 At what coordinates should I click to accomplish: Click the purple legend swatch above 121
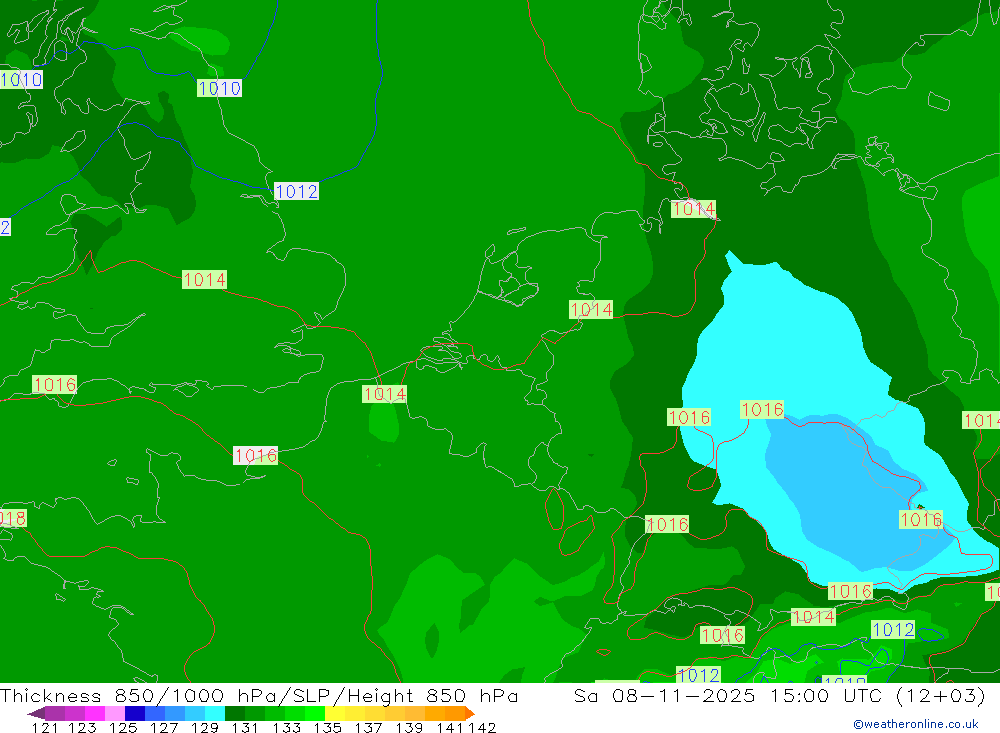click(x=55, y=713)
